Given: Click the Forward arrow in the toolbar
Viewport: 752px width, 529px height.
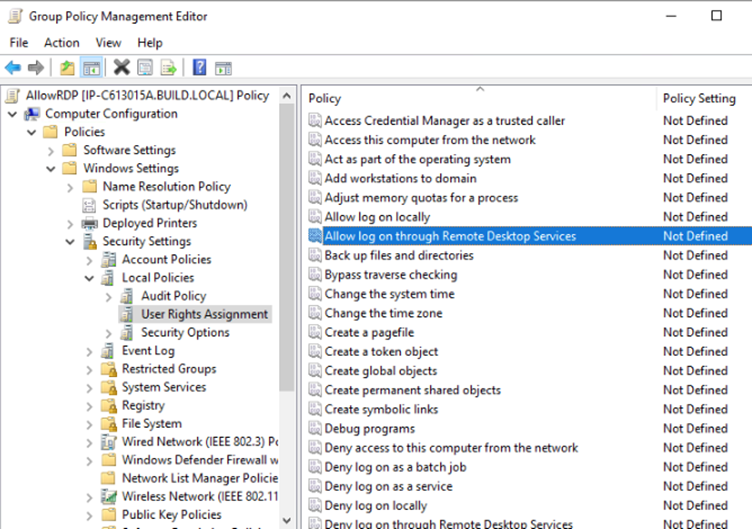Looking at the screenshot, I should click(36, 68).
